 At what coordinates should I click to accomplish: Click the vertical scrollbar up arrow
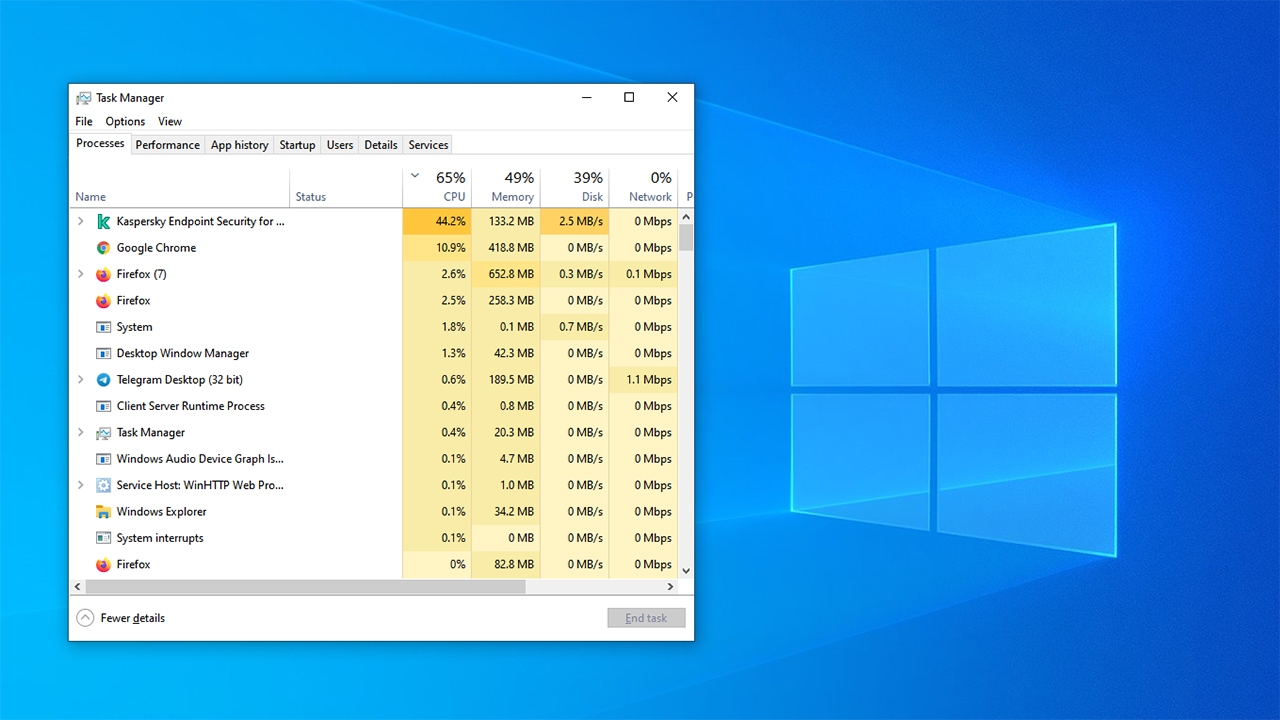coord(686,217)
